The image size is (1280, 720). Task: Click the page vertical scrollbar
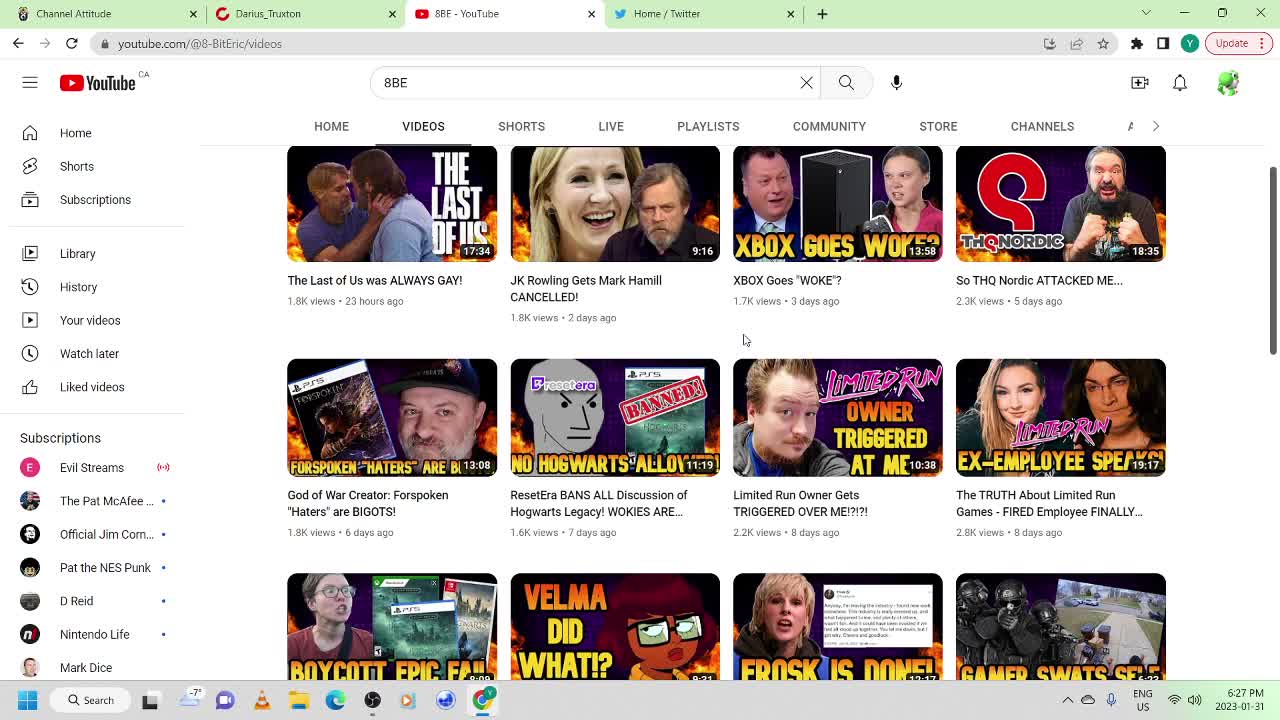point(1273,260)
